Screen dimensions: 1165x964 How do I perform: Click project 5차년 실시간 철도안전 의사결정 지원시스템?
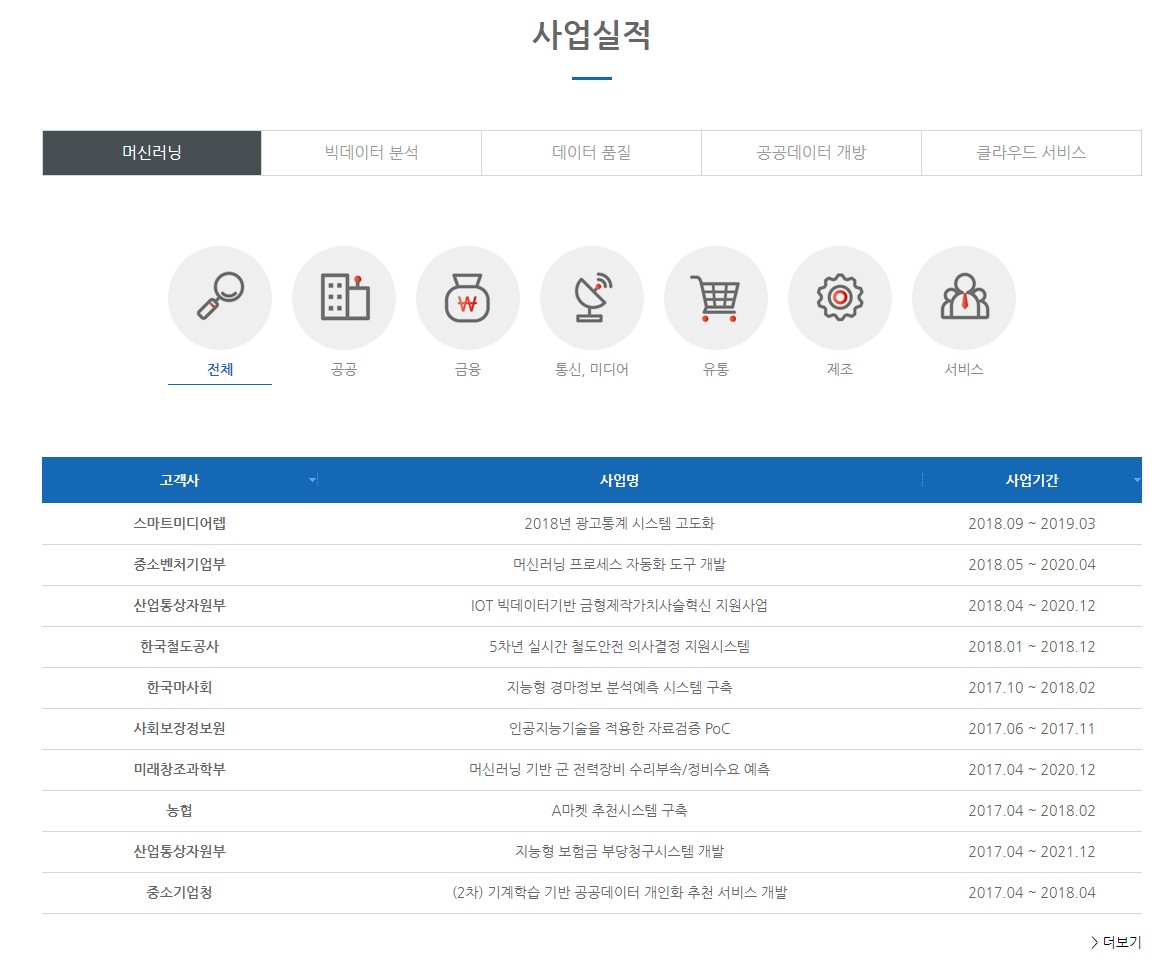(x=620, y=646)
